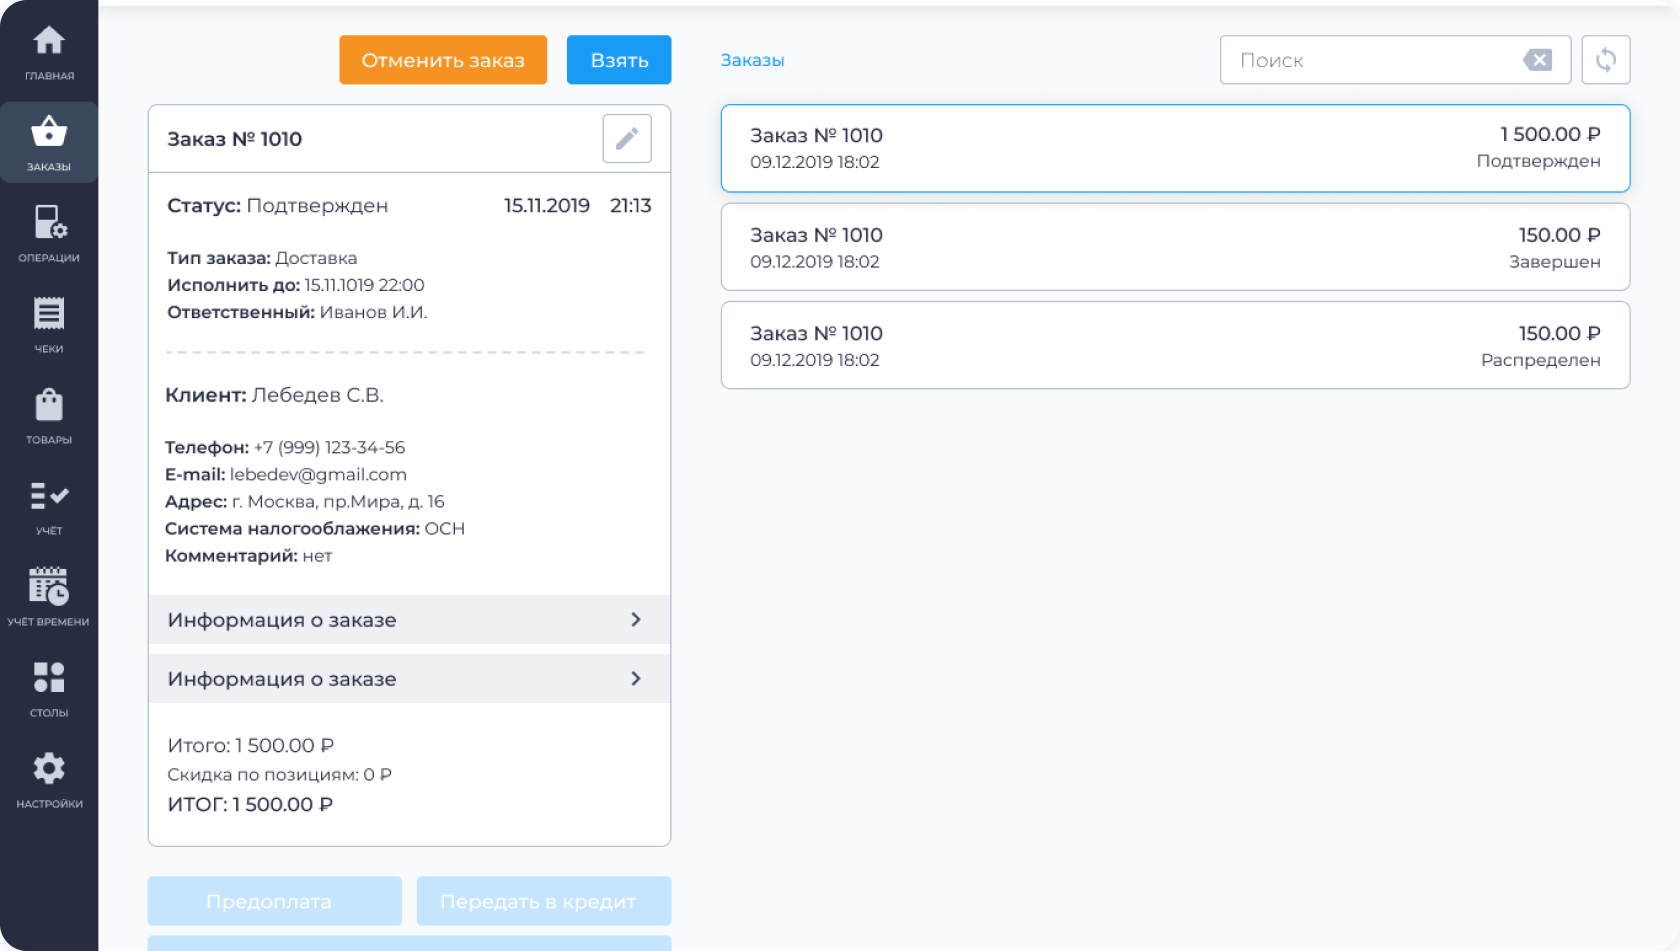Go to Главная home icon in sidebar
1680x951 pixels.
[x=49, y=53]
